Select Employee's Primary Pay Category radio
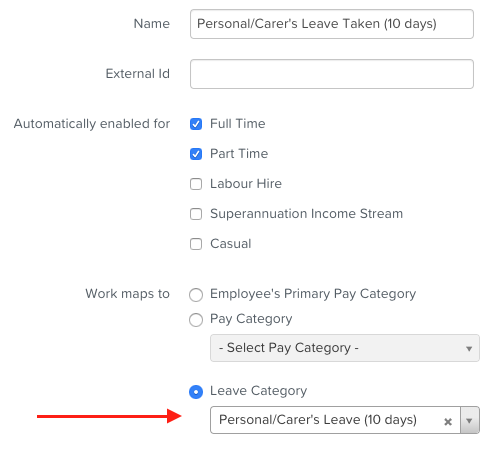 (x=196, y=295)
